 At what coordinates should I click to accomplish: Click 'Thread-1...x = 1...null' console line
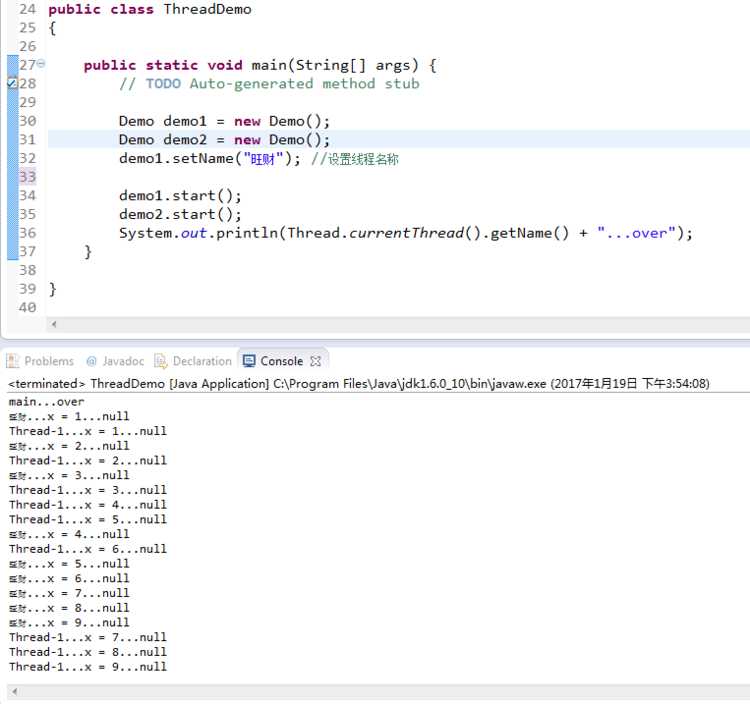pos(88,431)
